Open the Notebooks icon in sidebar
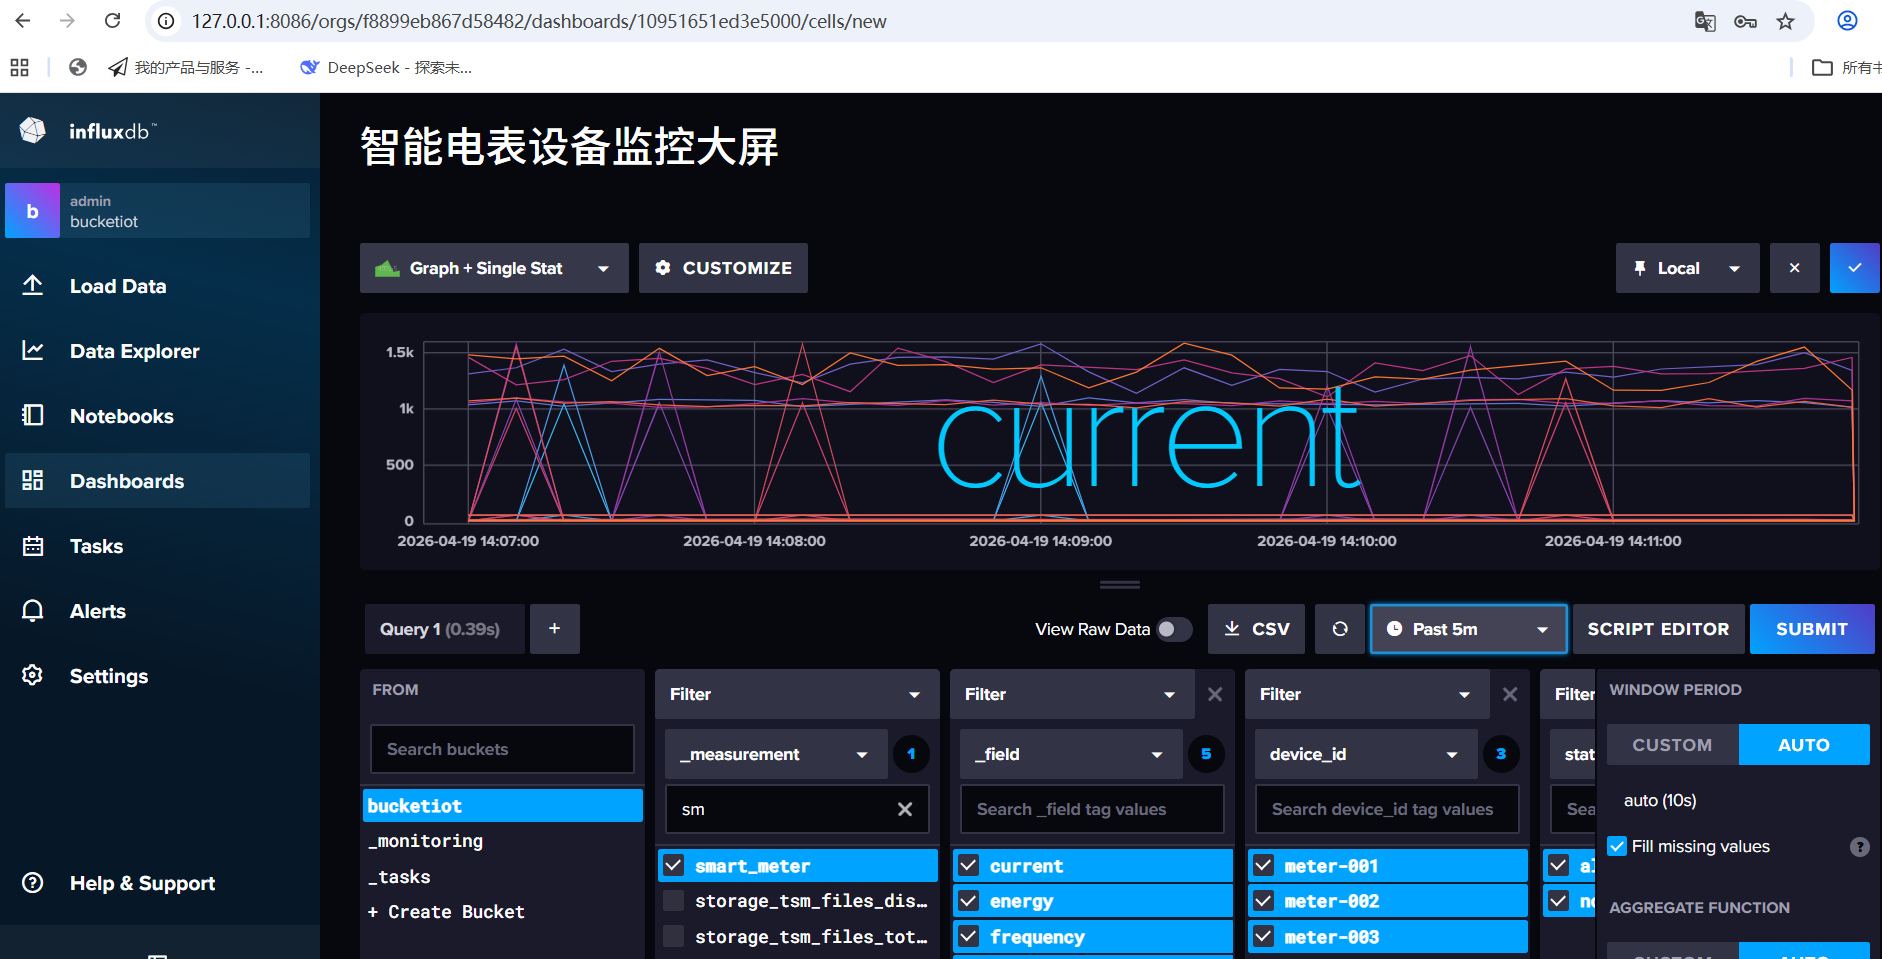Viewport: 1882px width, 959px height. (33, 415)
